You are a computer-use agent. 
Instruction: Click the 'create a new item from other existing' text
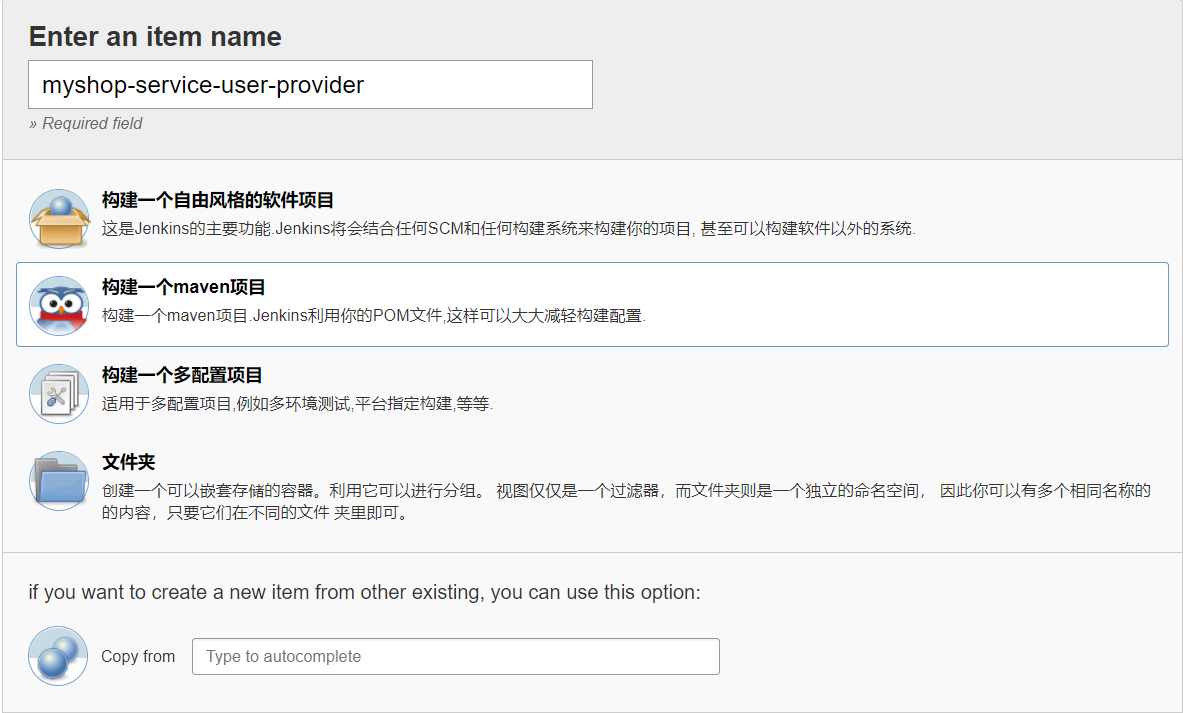pyautogui.click(x=364, y=593)
